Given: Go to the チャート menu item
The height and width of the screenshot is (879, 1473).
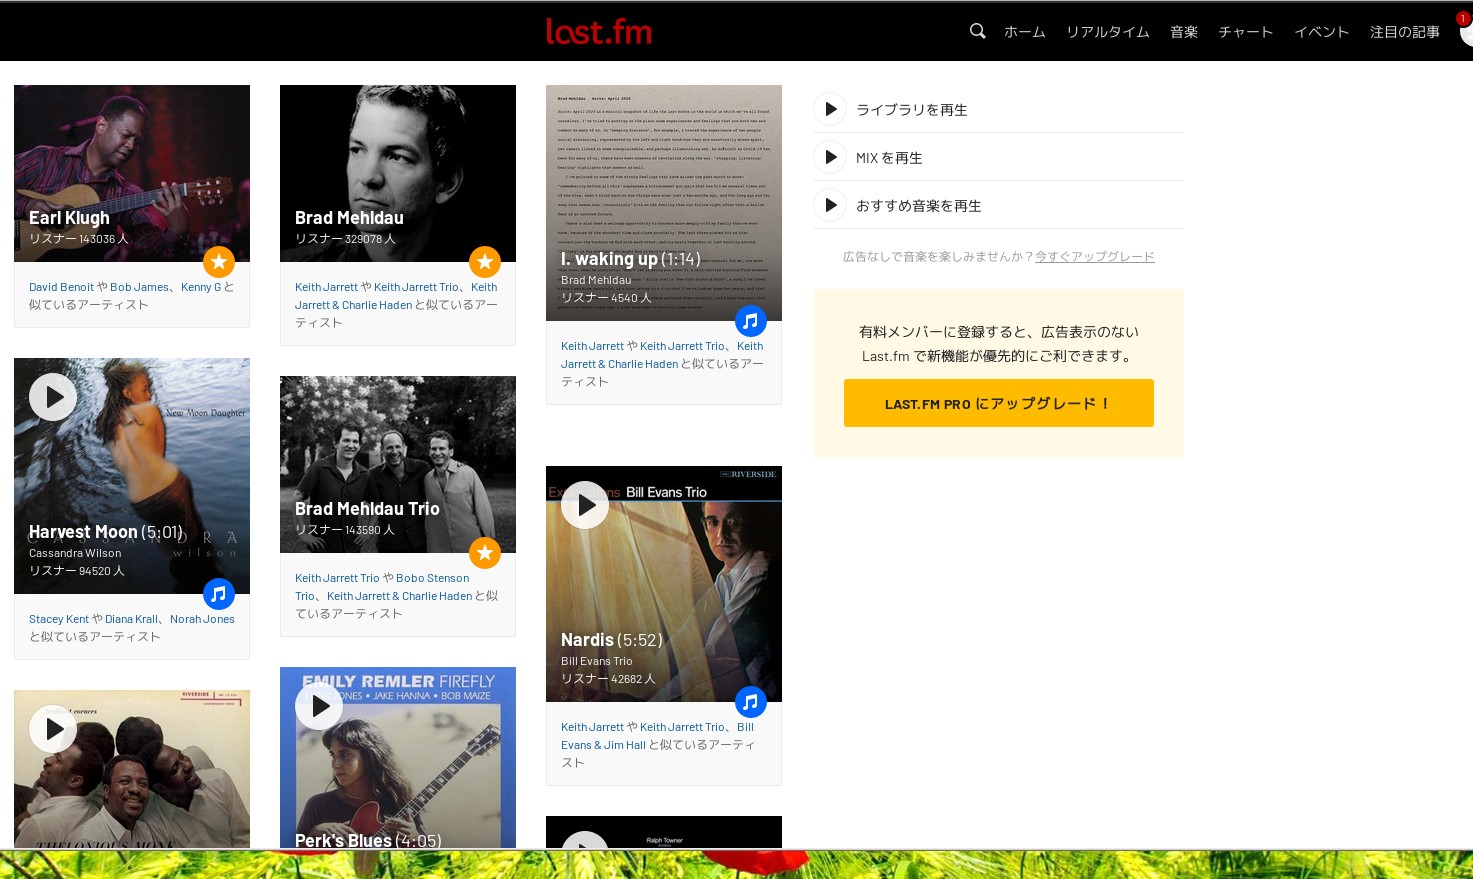Looking at the screenshot, I should (1245, 32).
